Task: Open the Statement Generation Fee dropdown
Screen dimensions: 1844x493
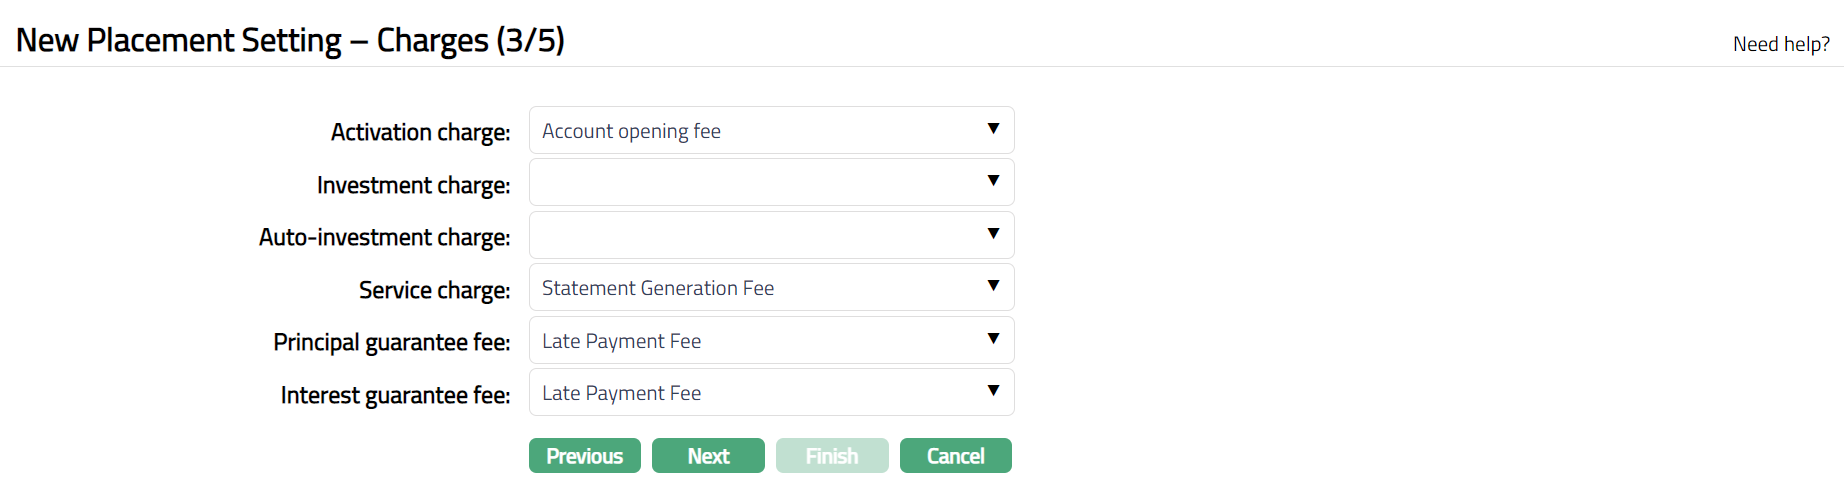Action: click(x=760, y=288)
